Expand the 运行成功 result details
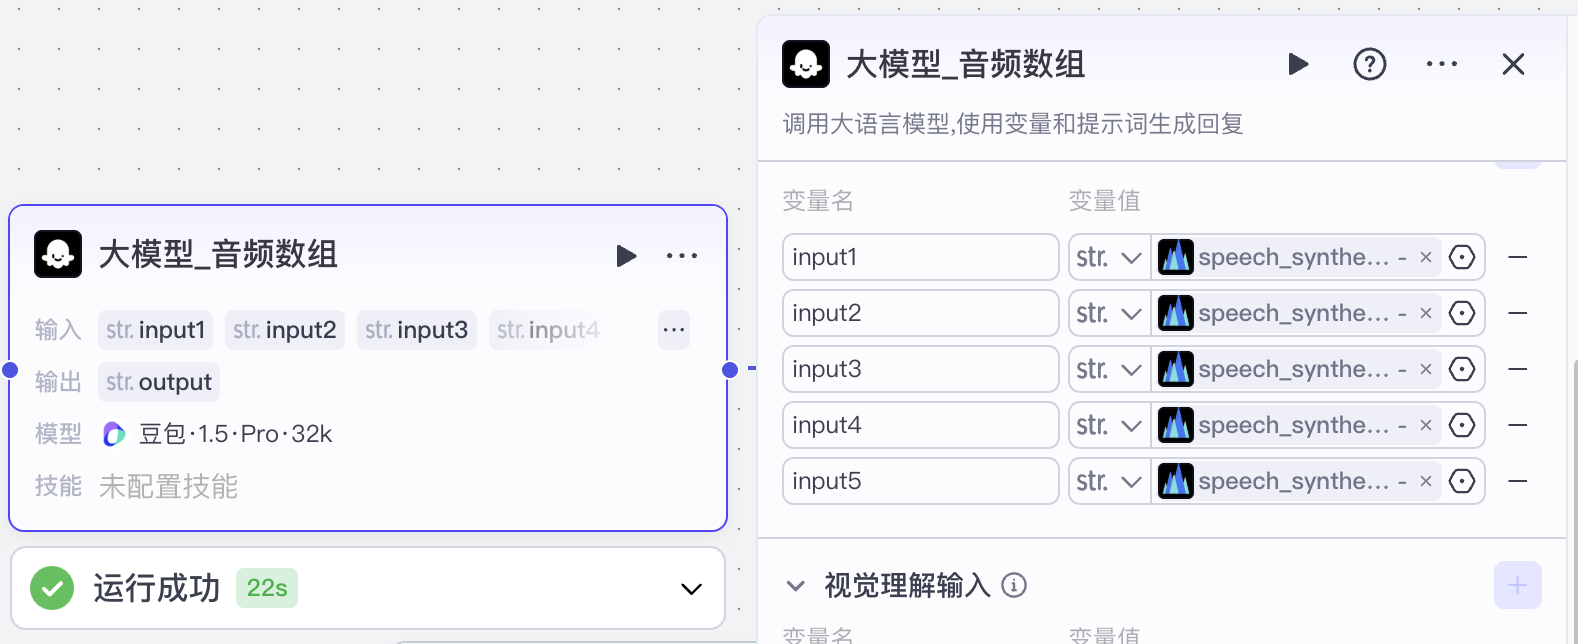The image size is (1578, 644). pos(690,589)
